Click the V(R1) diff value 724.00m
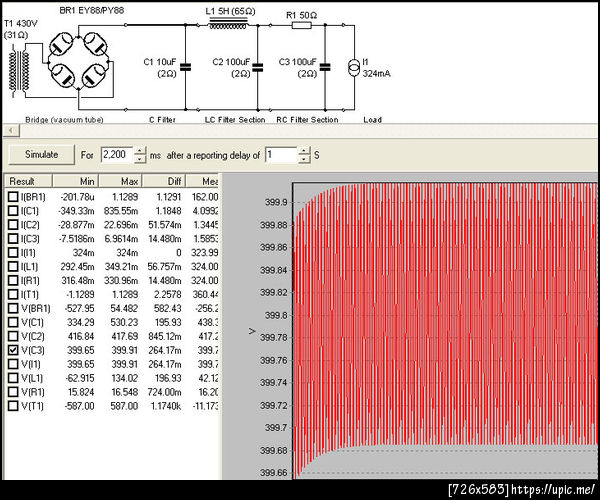This screenshot has height=500, width=600. [164, 392]
